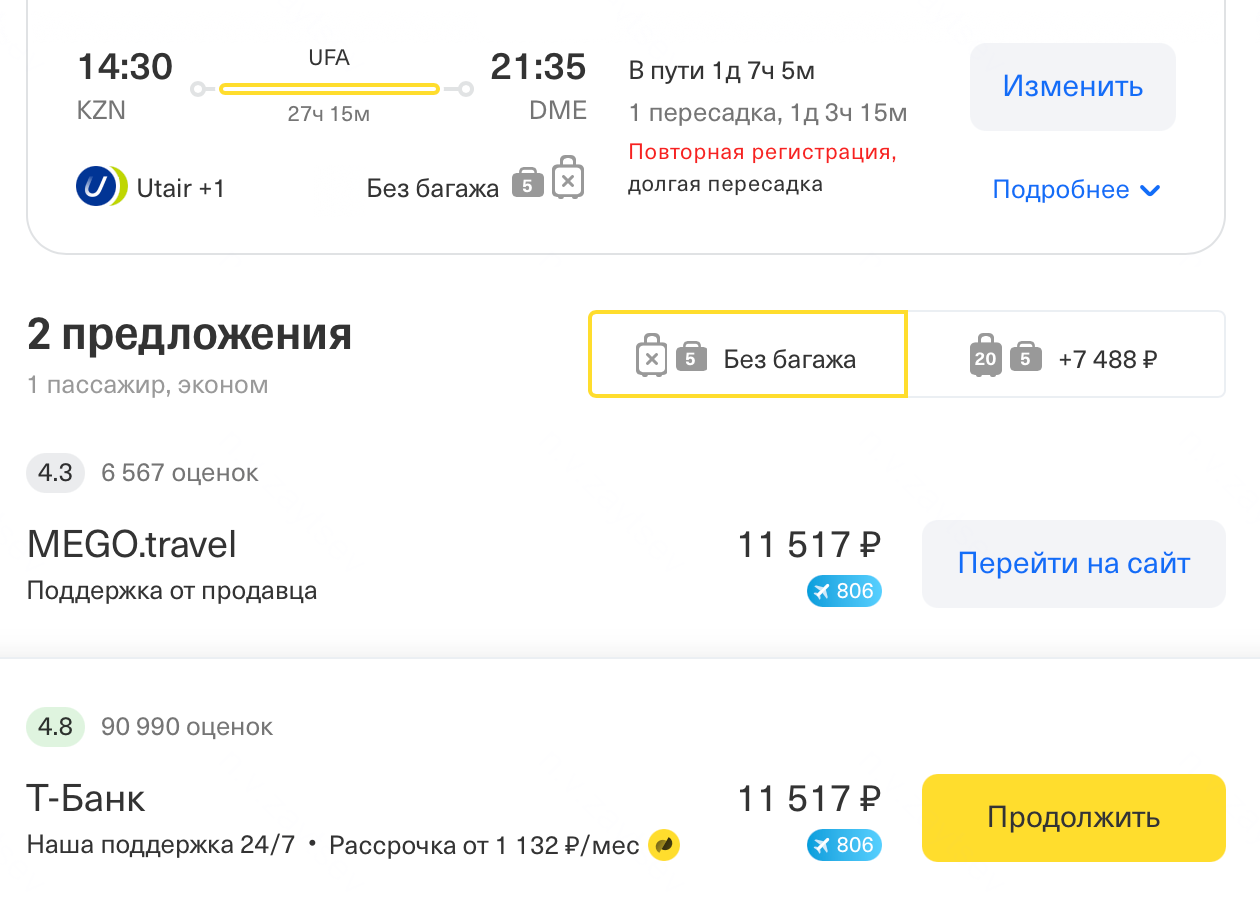Open the MEGO.travel seller page
1260x920 pixels.
click(1073, 563)
